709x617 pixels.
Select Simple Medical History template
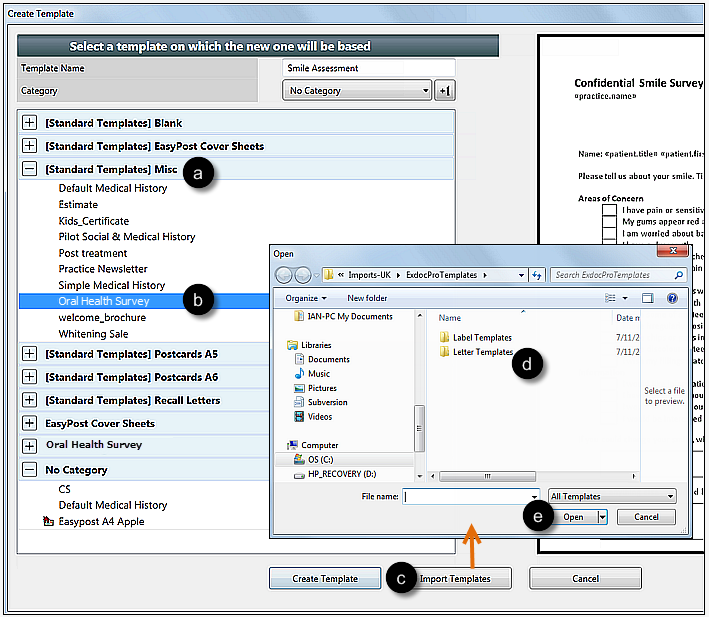click(112, 285)
